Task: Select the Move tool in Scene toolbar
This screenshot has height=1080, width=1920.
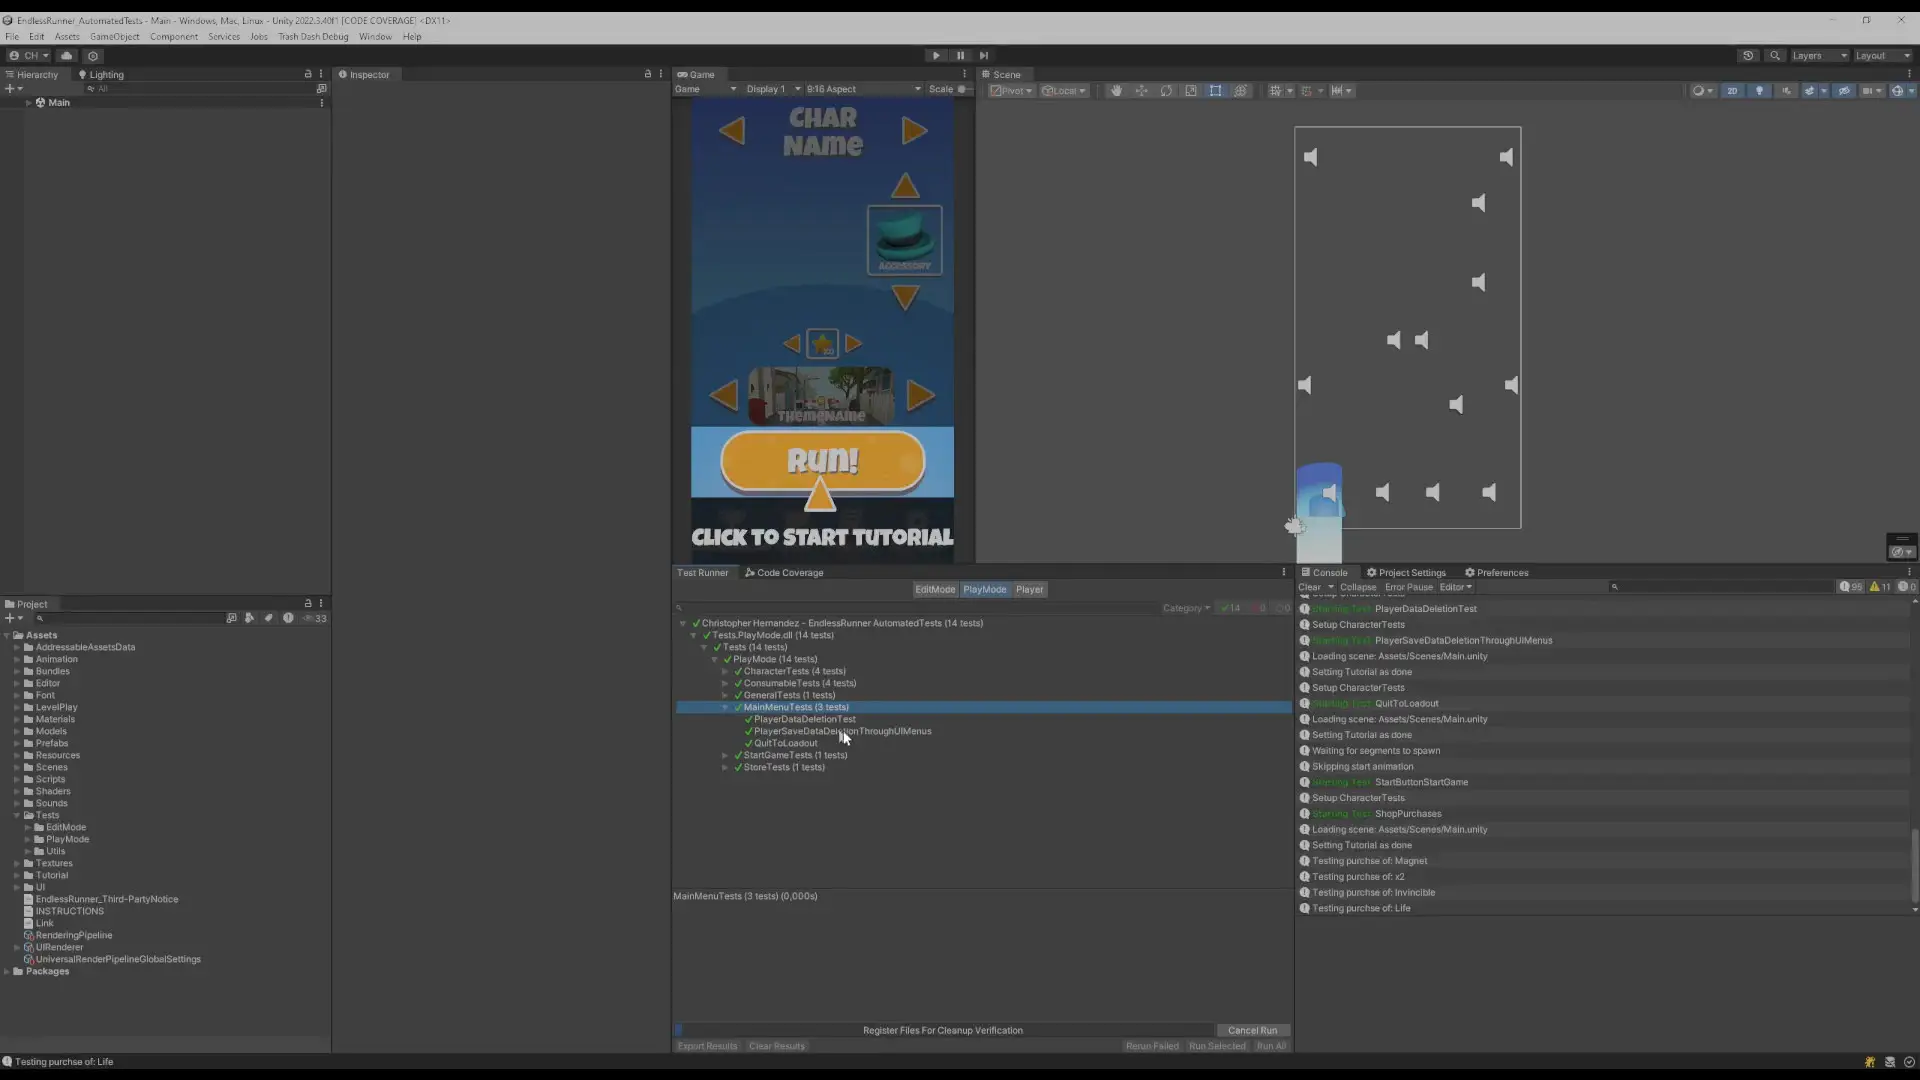Action: point(1141,91)
